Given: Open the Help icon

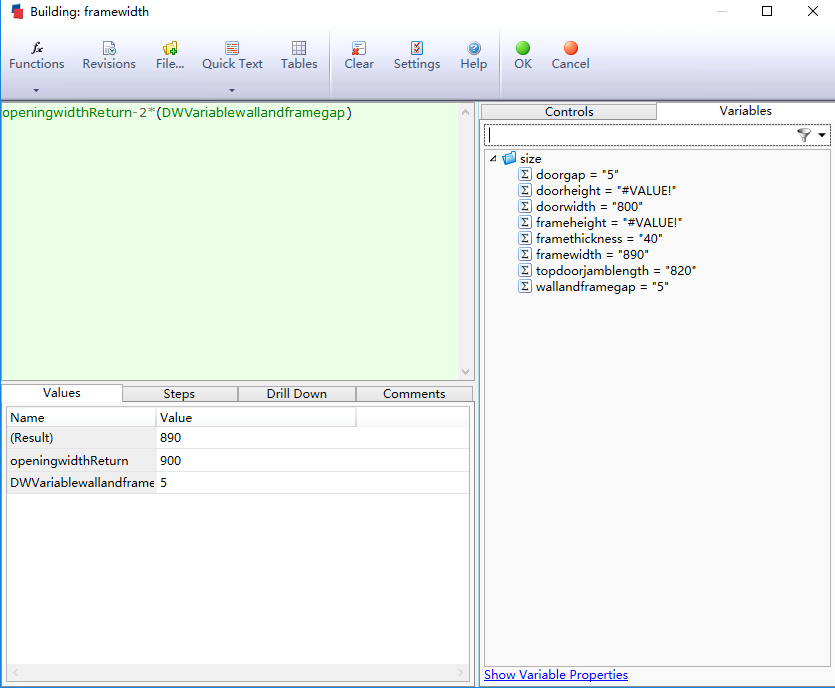Looking at the screenshot, I should pyautogui.click(x=474, y=55).
